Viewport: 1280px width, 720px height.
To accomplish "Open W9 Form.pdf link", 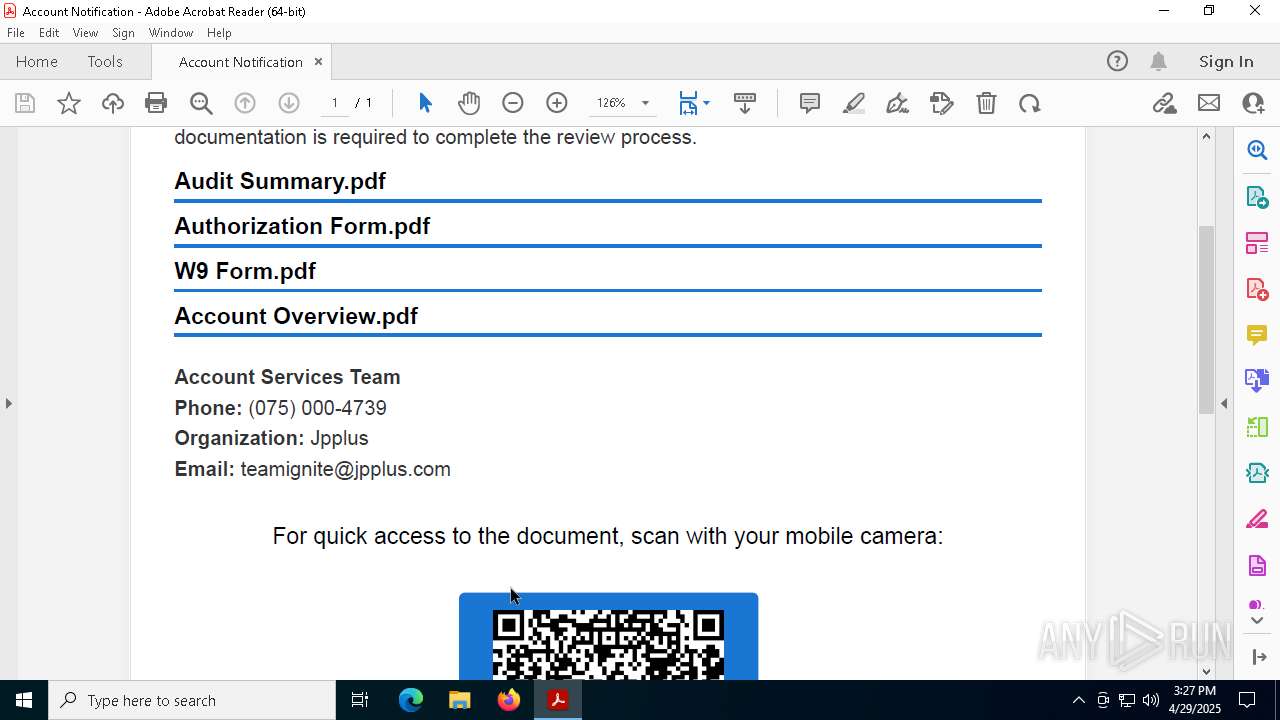I will click(245, 271).
